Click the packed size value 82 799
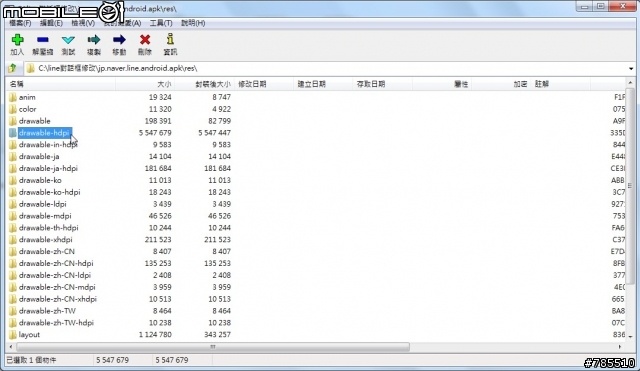The image size is (640, 371). pos(220,121)
